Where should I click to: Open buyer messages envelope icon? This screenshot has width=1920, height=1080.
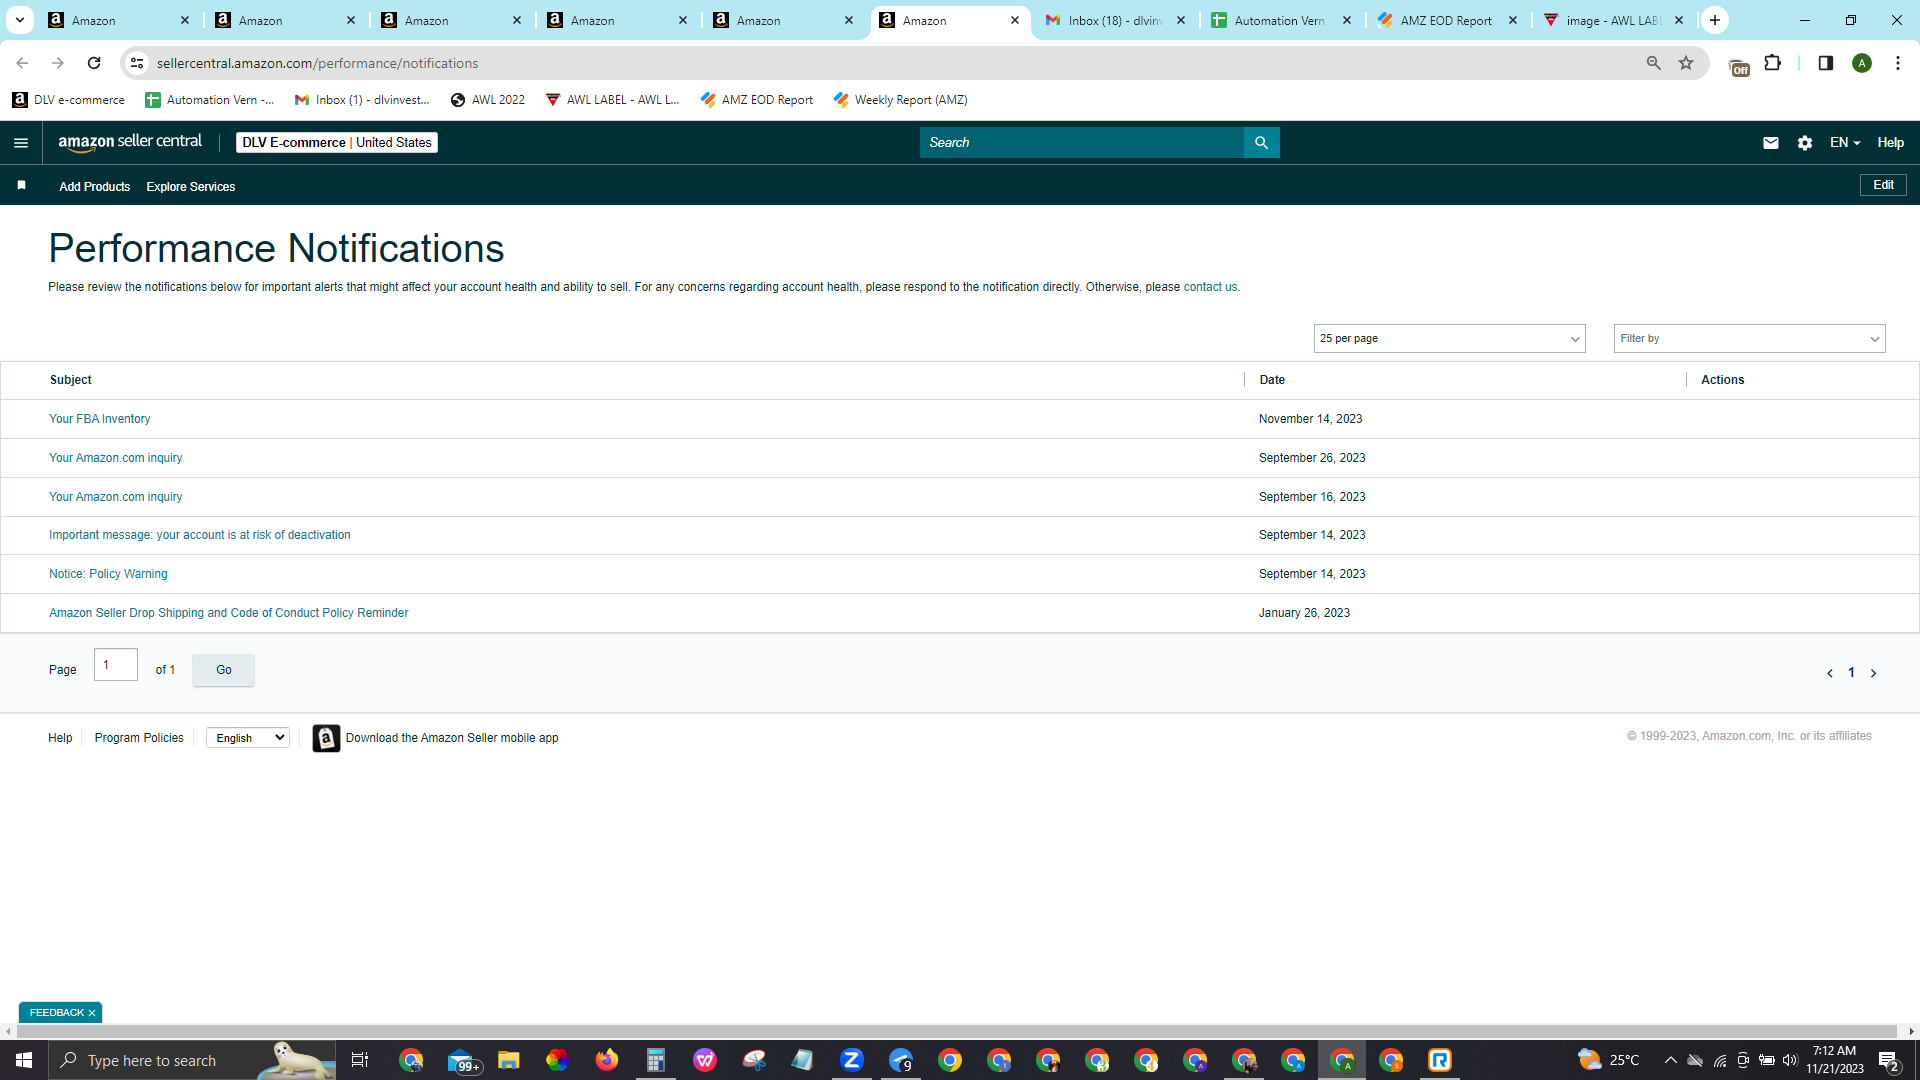(x=1770, y=143)
